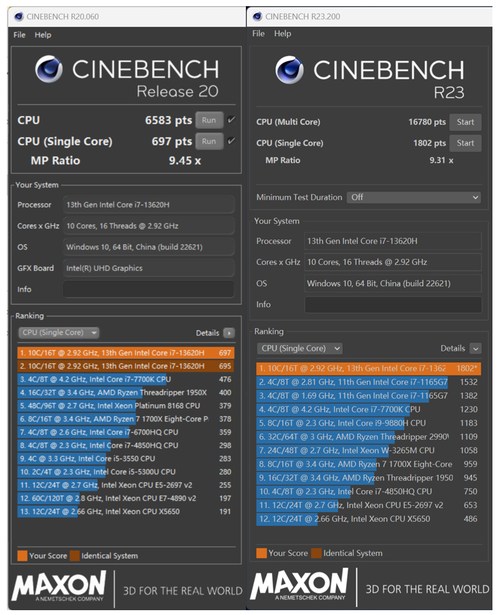Select R23 ranking row Threadripper 1950
Image resolution: width=500 pixels, height=615 pixels.
(369, 478)
